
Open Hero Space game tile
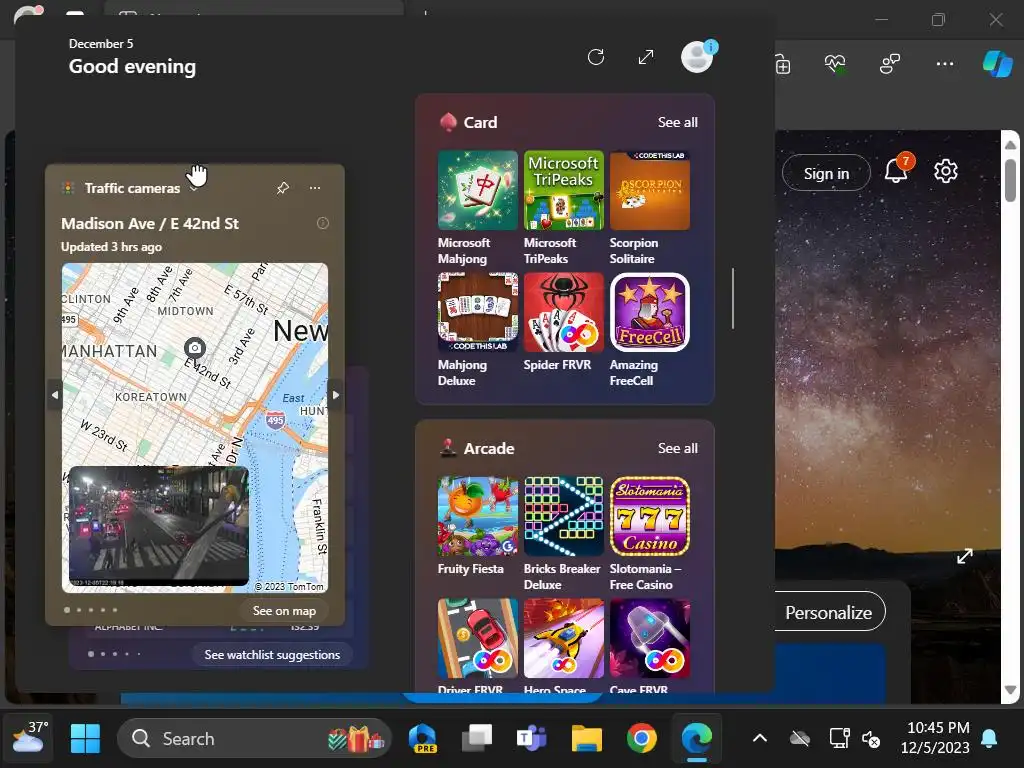click(x=564, y=639)
